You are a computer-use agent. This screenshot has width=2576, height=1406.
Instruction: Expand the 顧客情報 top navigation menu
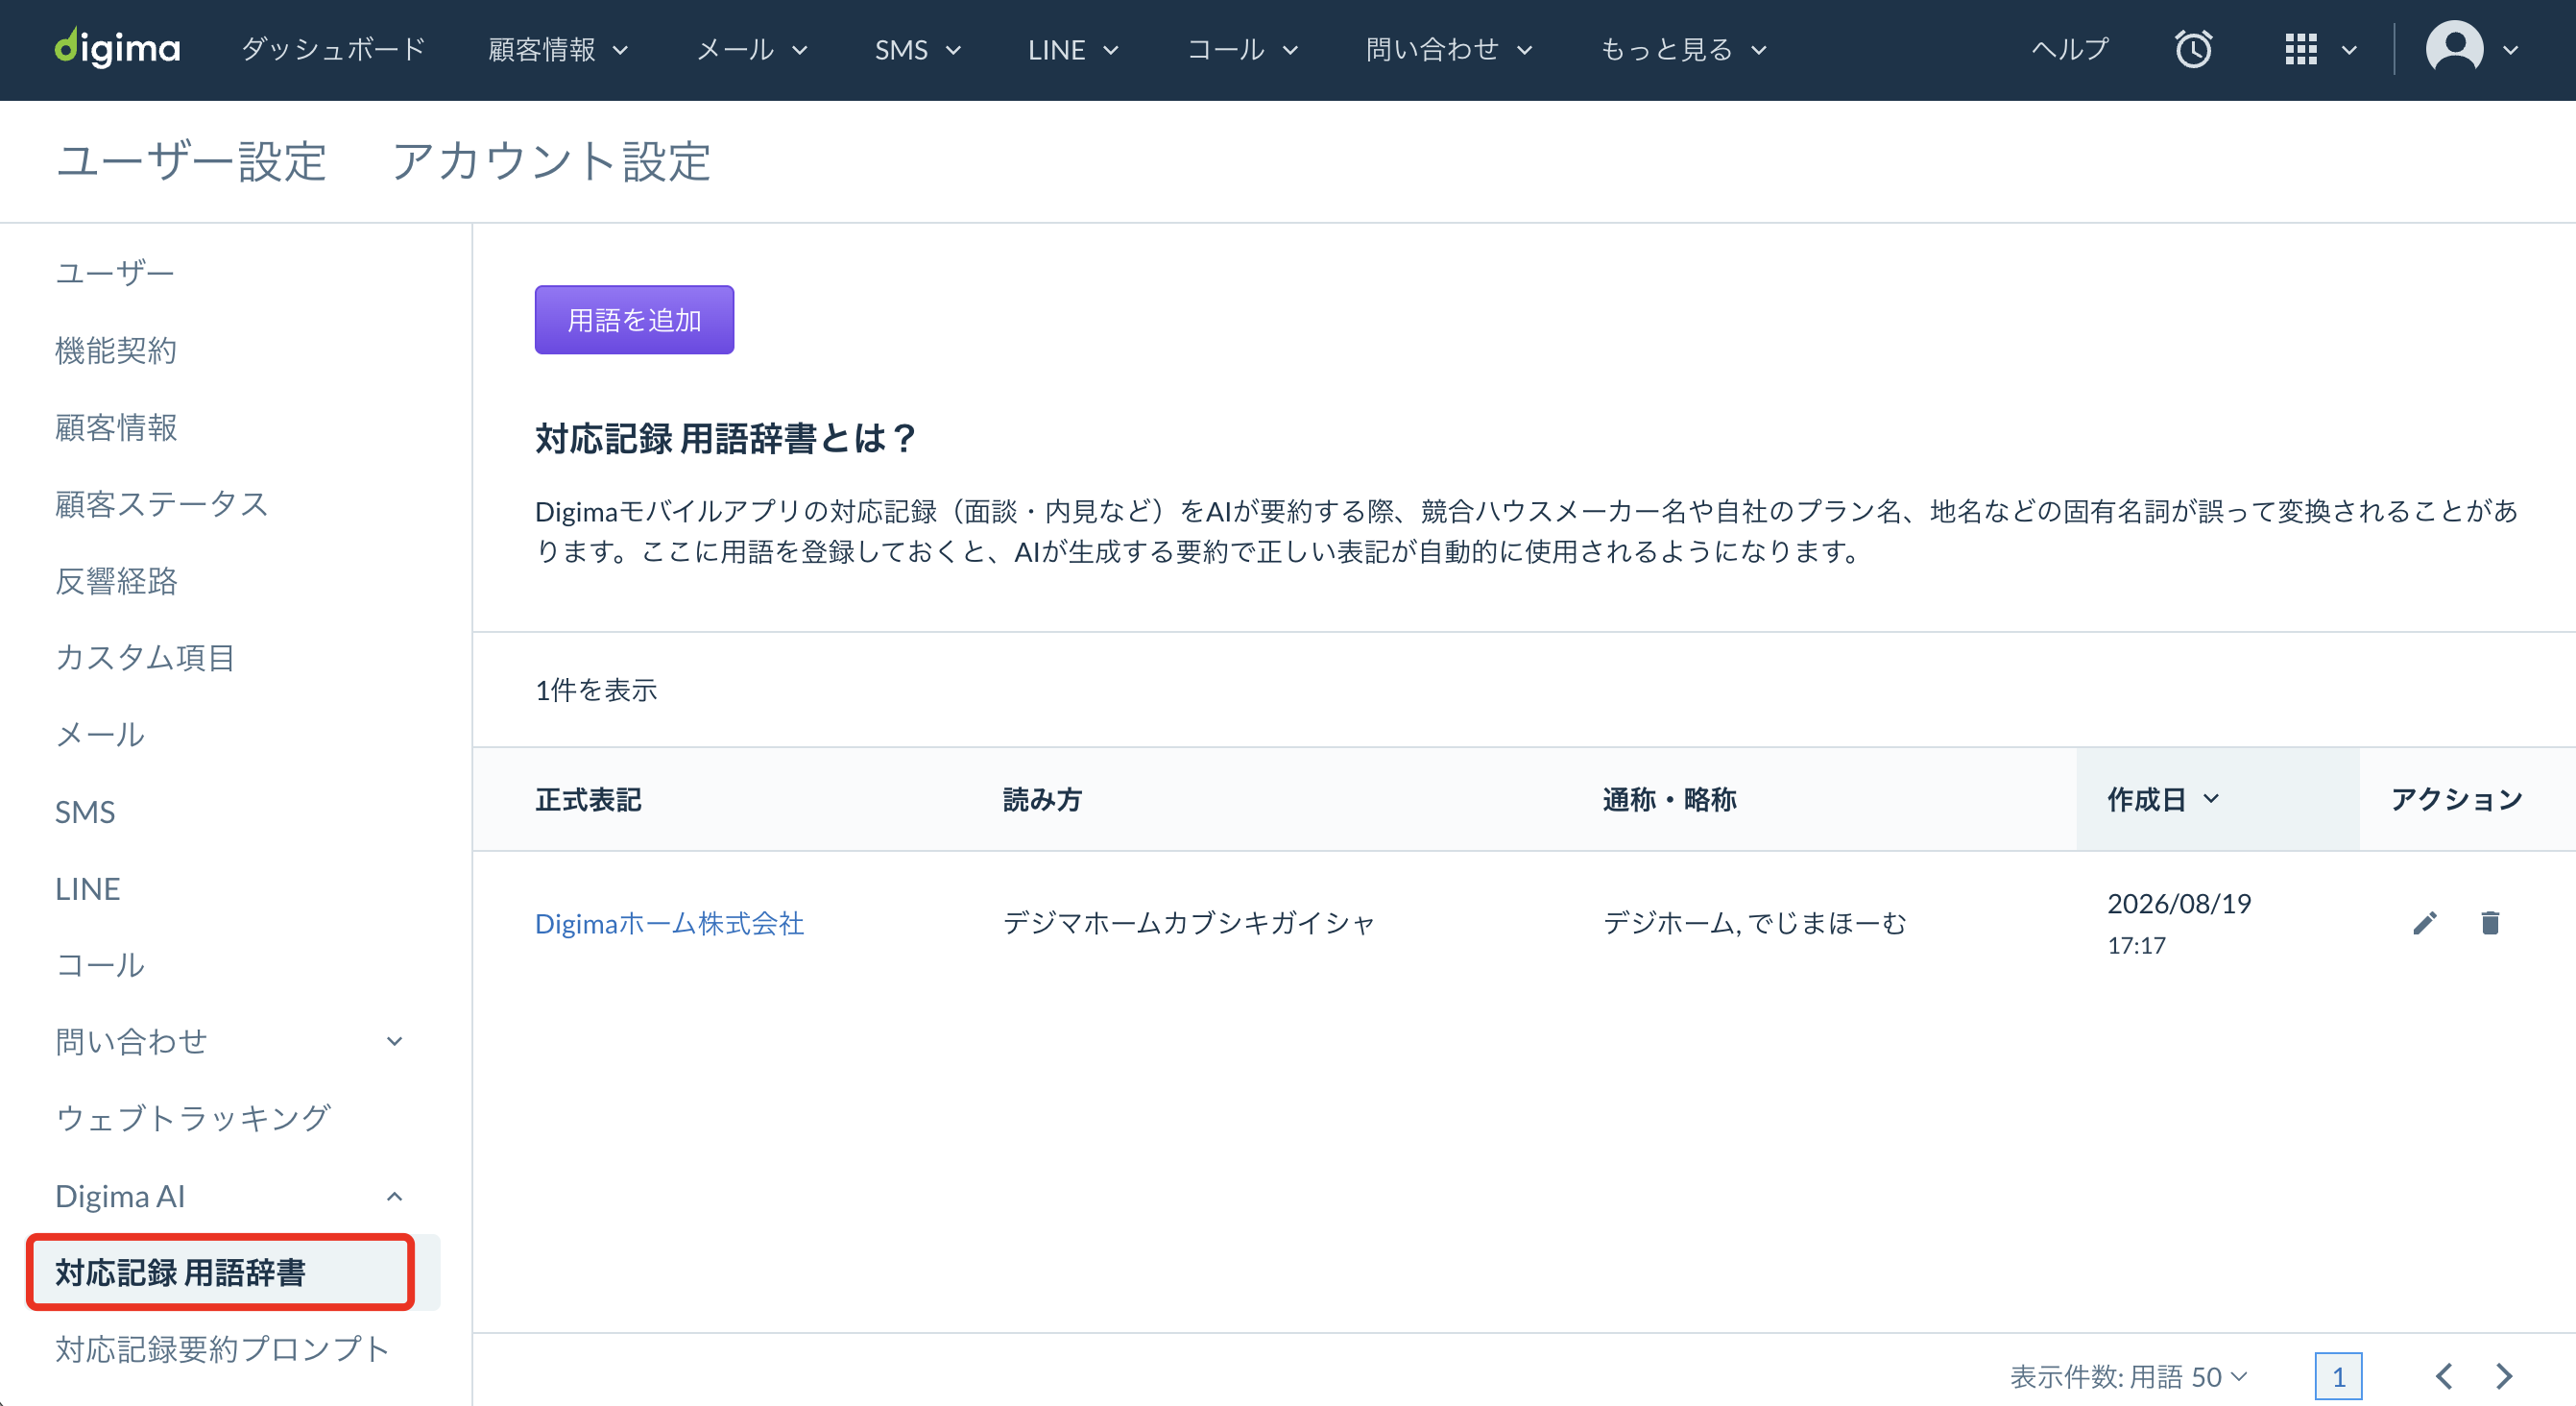pyautogui.click(x=558, y=49)
